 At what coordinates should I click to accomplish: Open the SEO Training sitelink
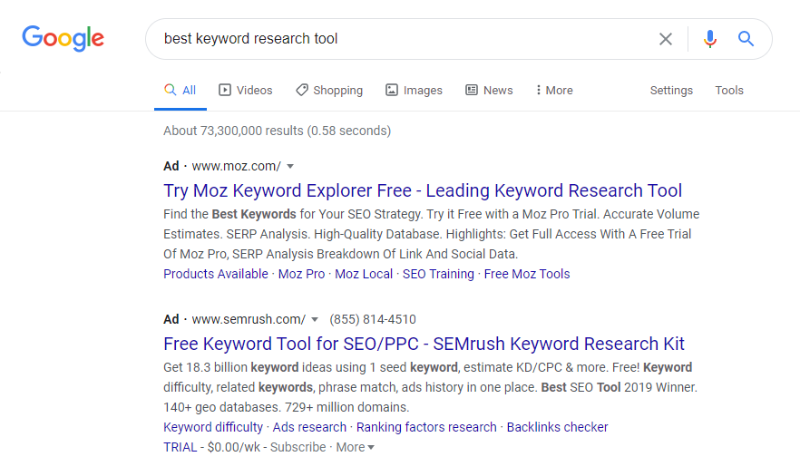(x=438, y=274)
